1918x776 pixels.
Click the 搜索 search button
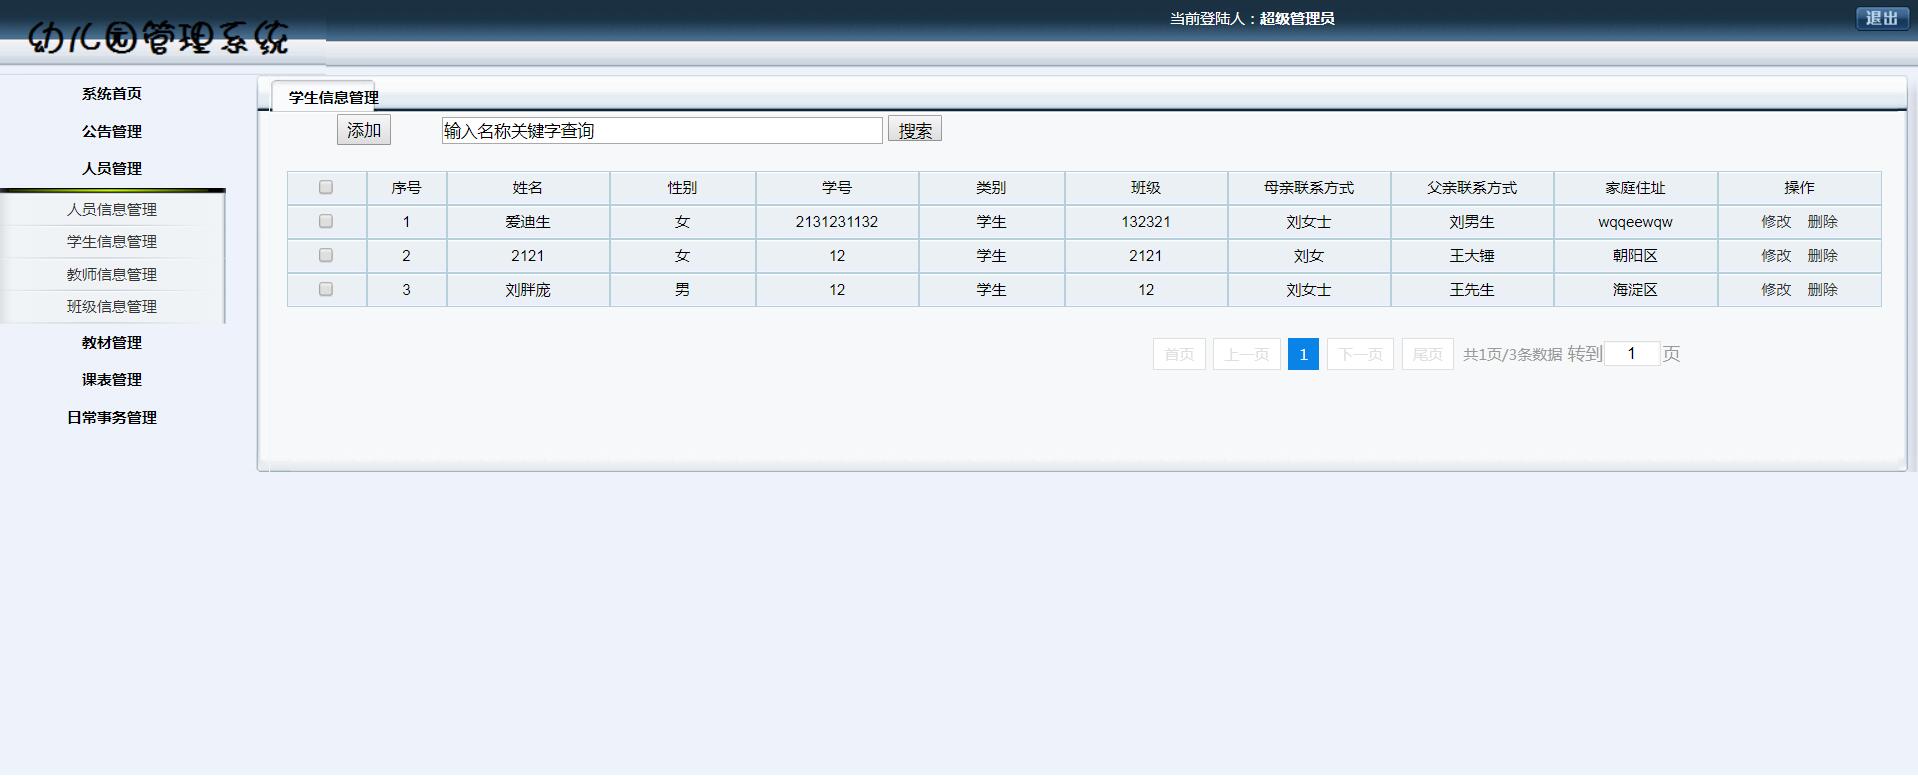tap(914, 130)
